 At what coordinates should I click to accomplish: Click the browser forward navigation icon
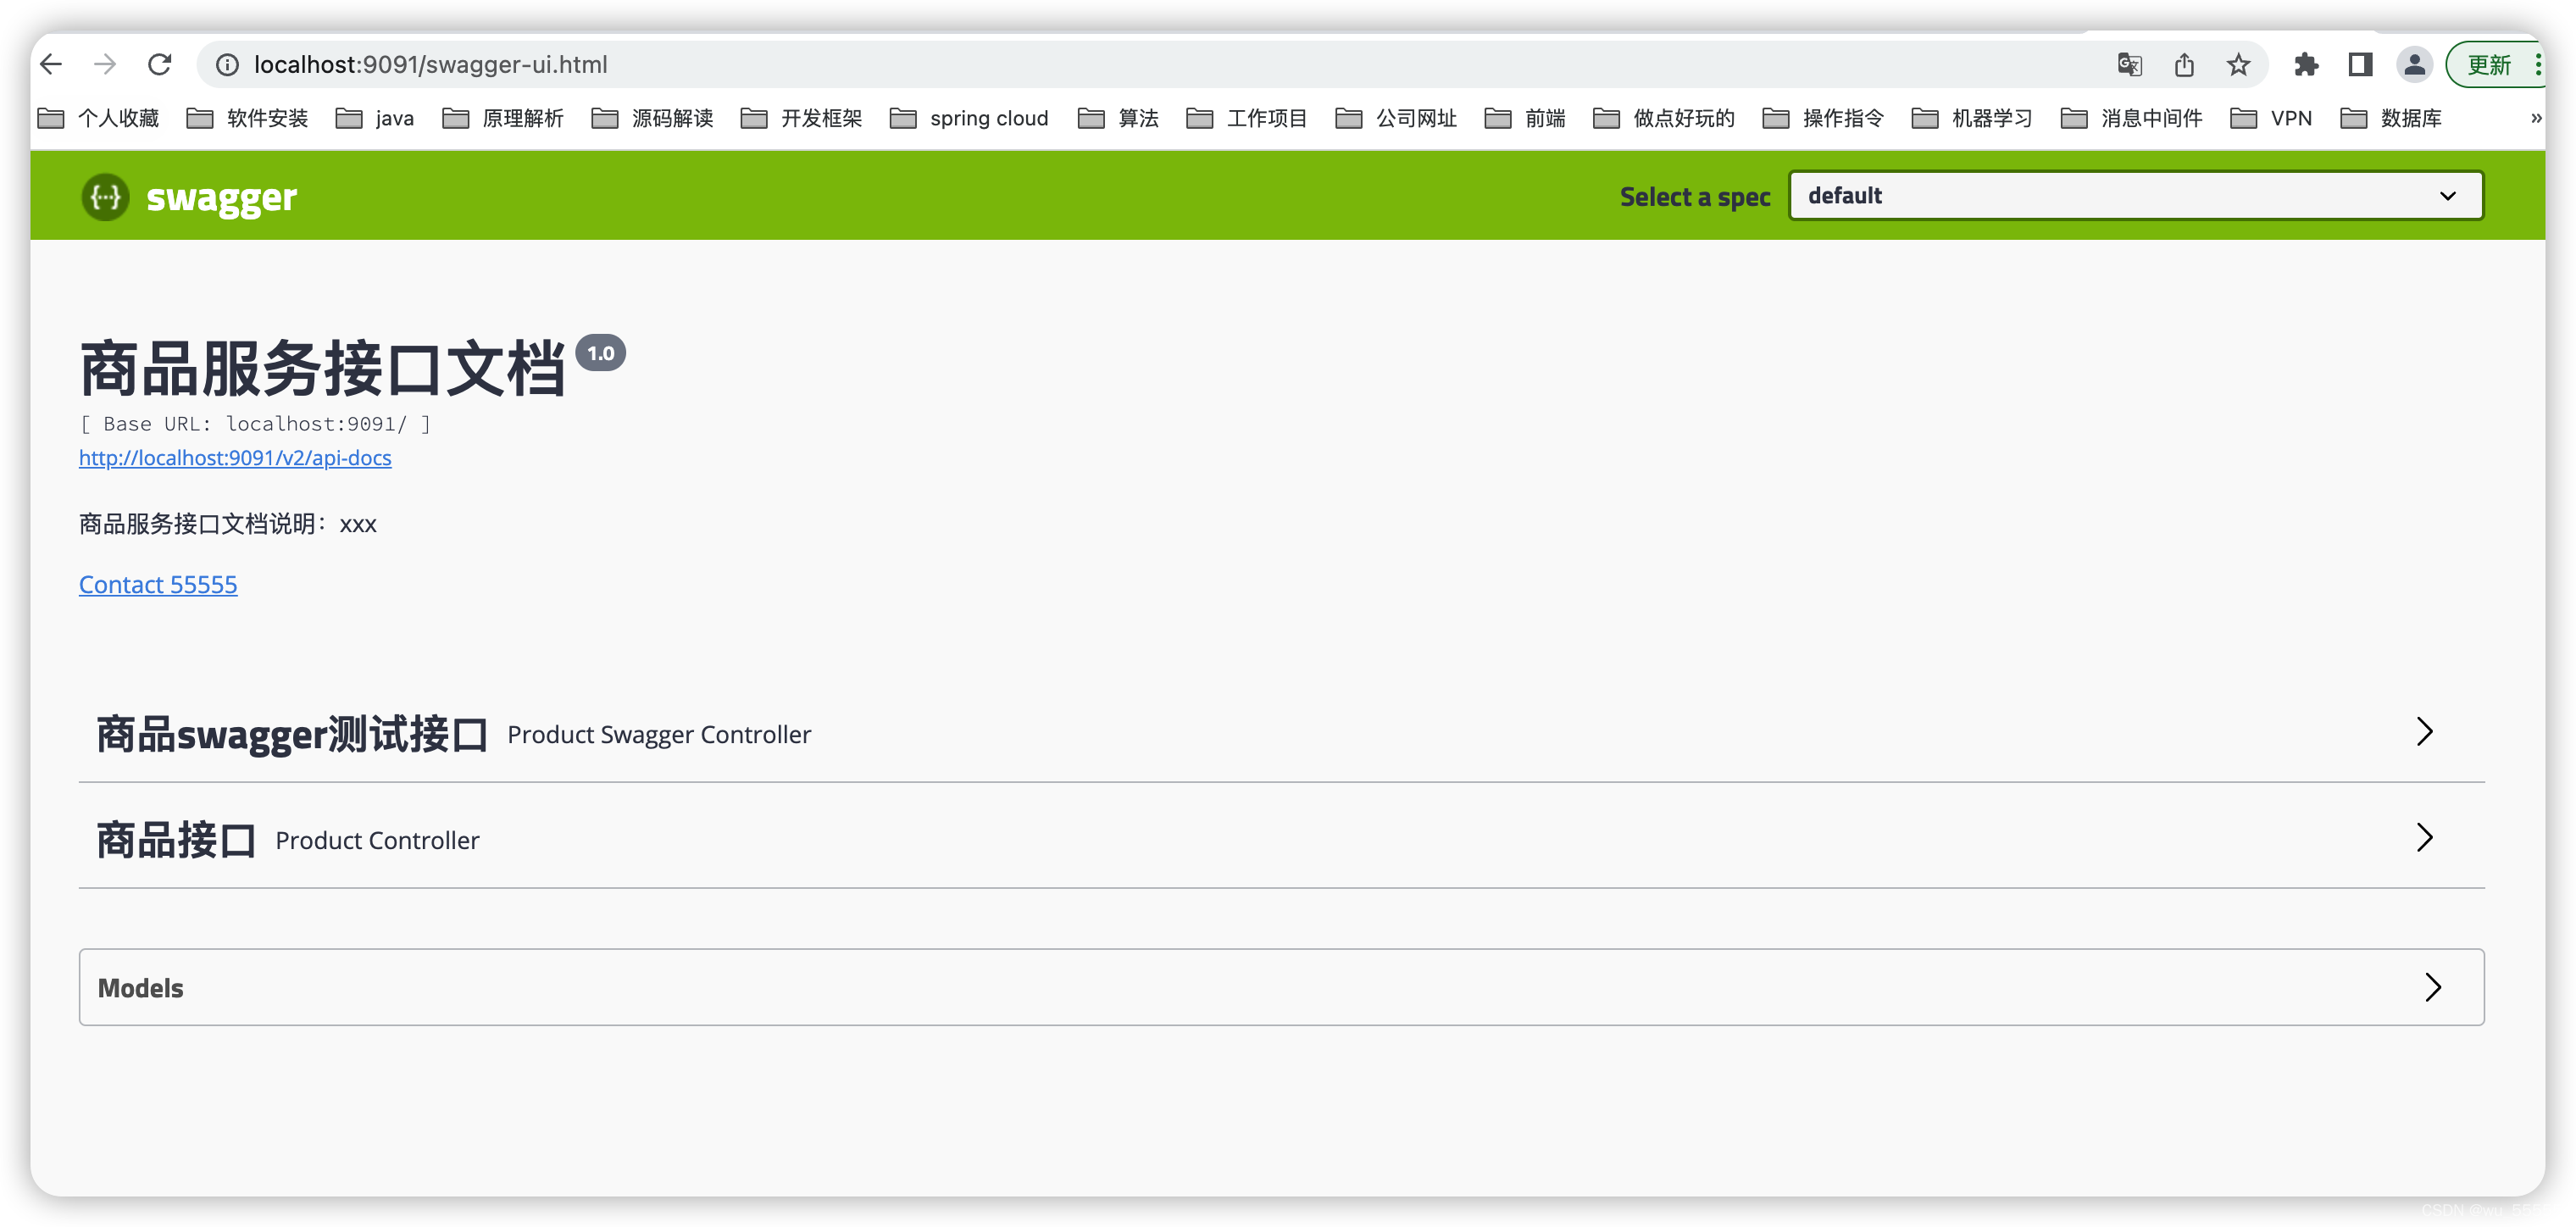click(x=103, y=64)
